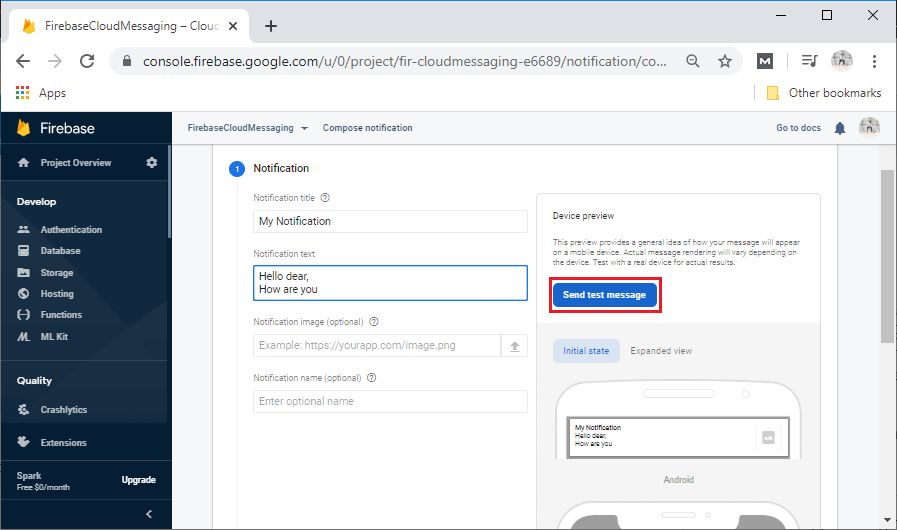Open Chrome three-dot menu
Viewport: 897px width, 530px height.
pos(874,61)
